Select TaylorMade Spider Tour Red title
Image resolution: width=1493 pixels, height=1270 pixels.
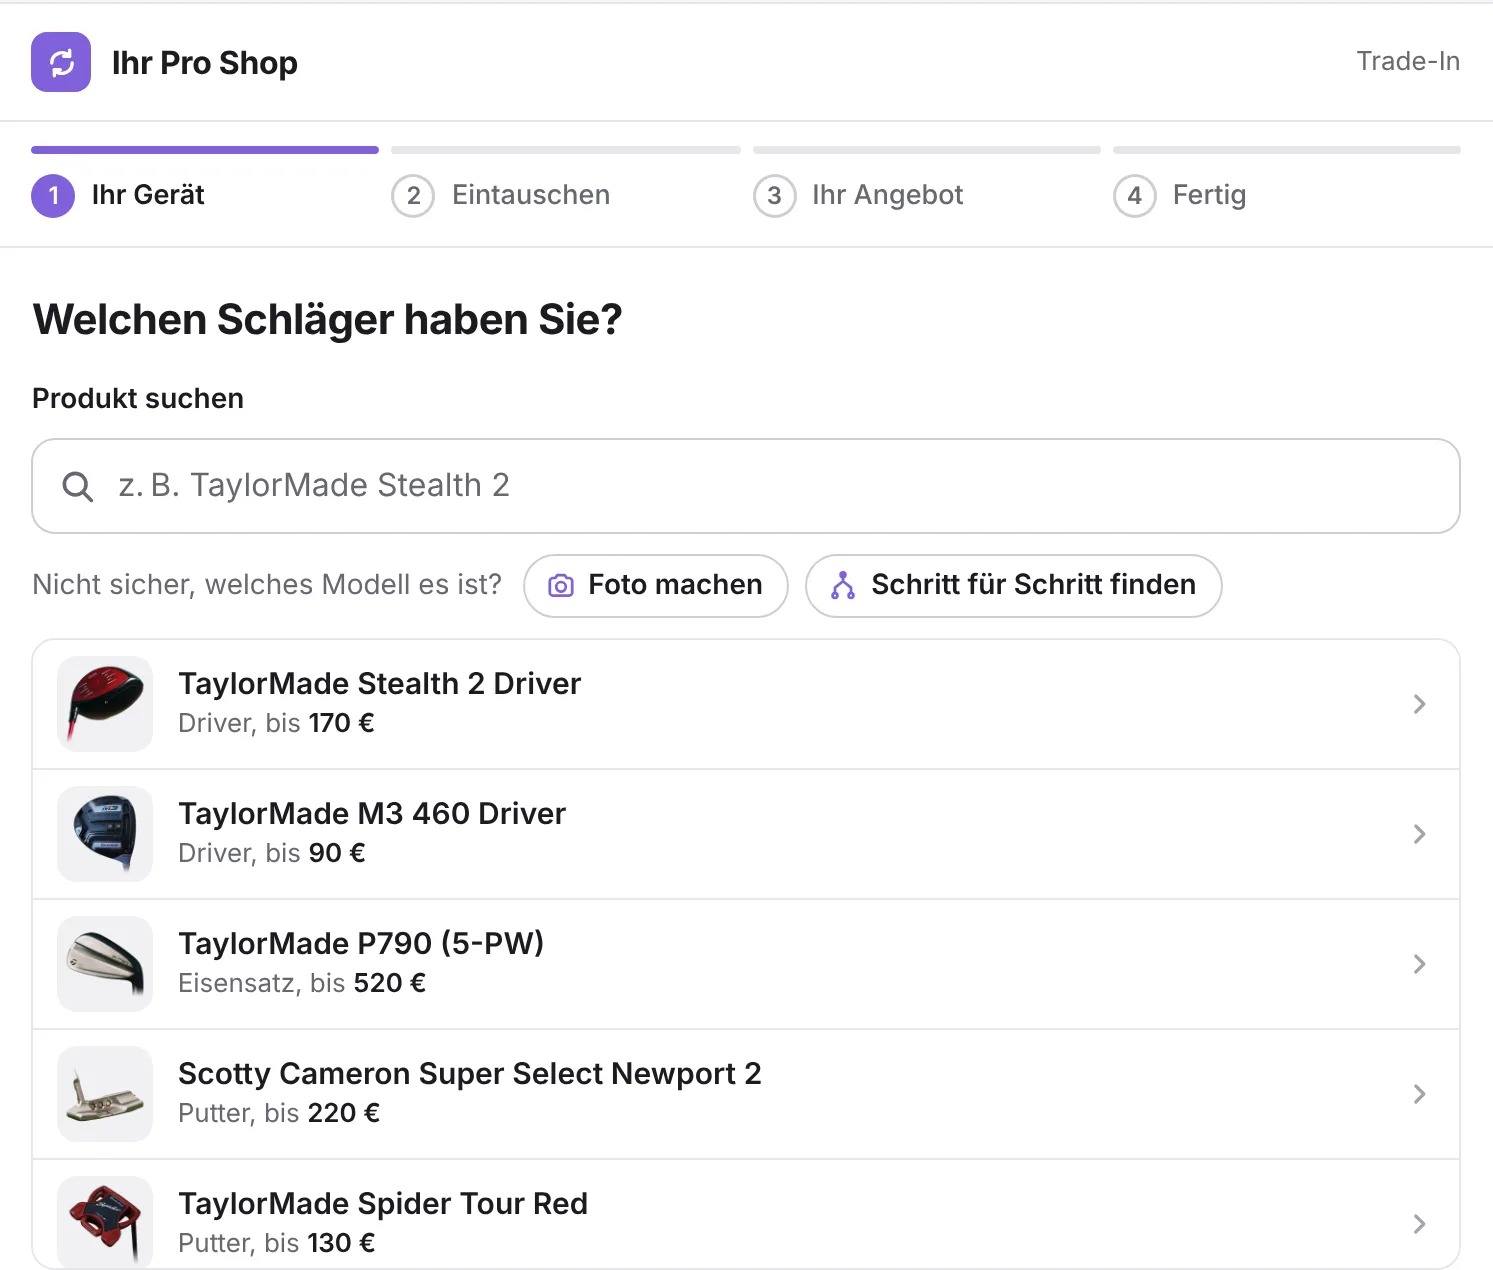click(383, 1204)
